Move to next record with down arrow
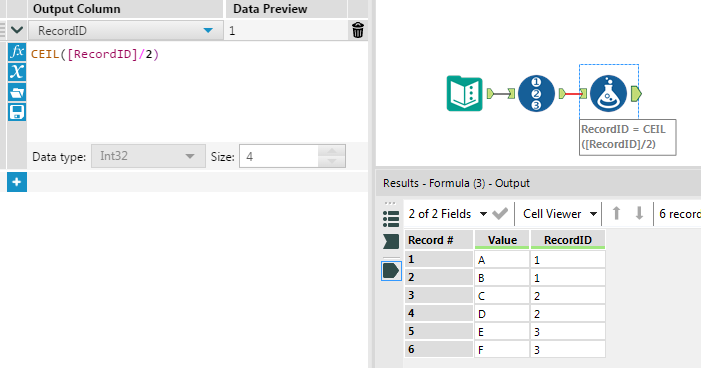Screen dimensions: 701x368 (x=639, y=213)
